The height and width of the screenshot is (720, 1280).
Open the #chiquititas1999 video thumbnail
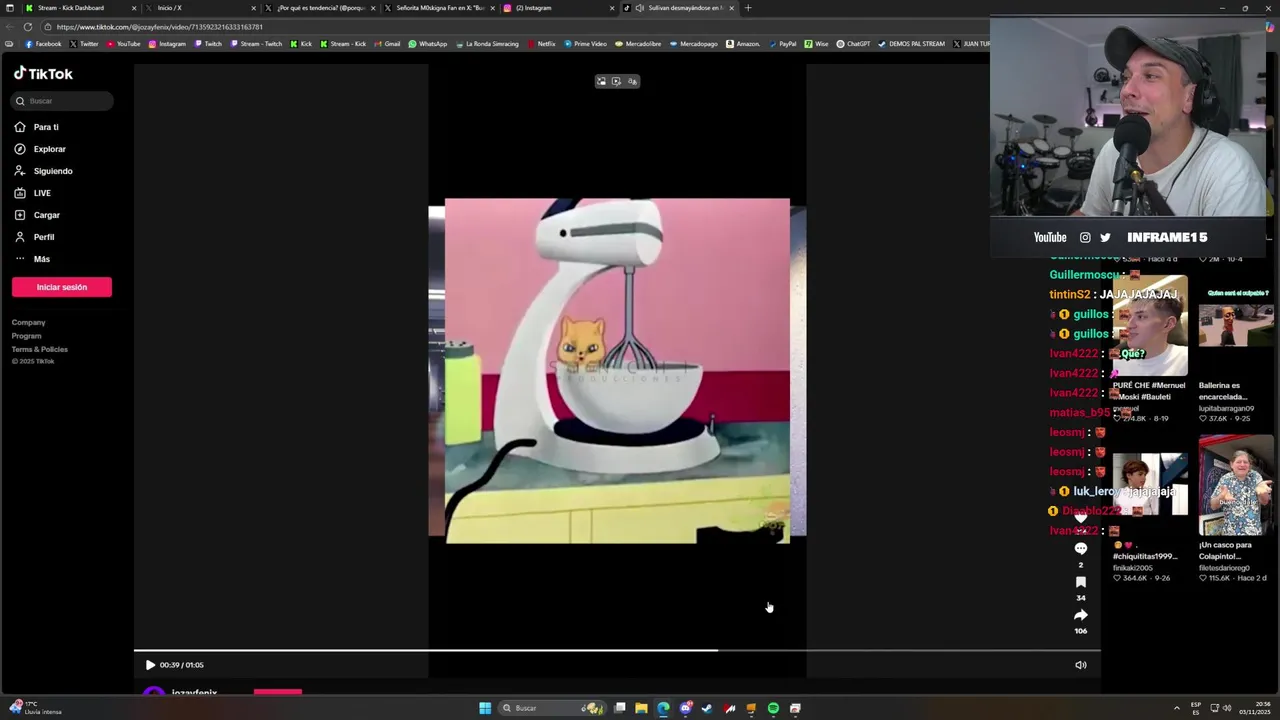pyautogui.click(x=1150, y=485)
